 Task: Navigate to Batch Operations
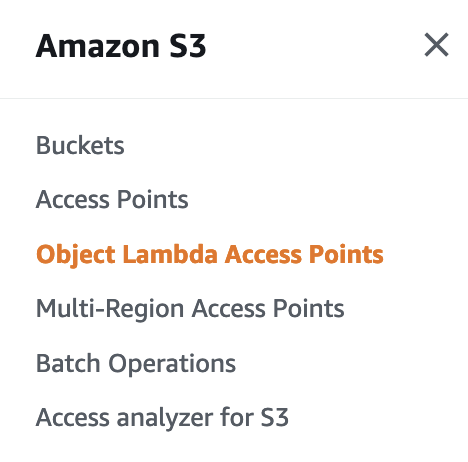pyautogui.click(x=136, y=363)
